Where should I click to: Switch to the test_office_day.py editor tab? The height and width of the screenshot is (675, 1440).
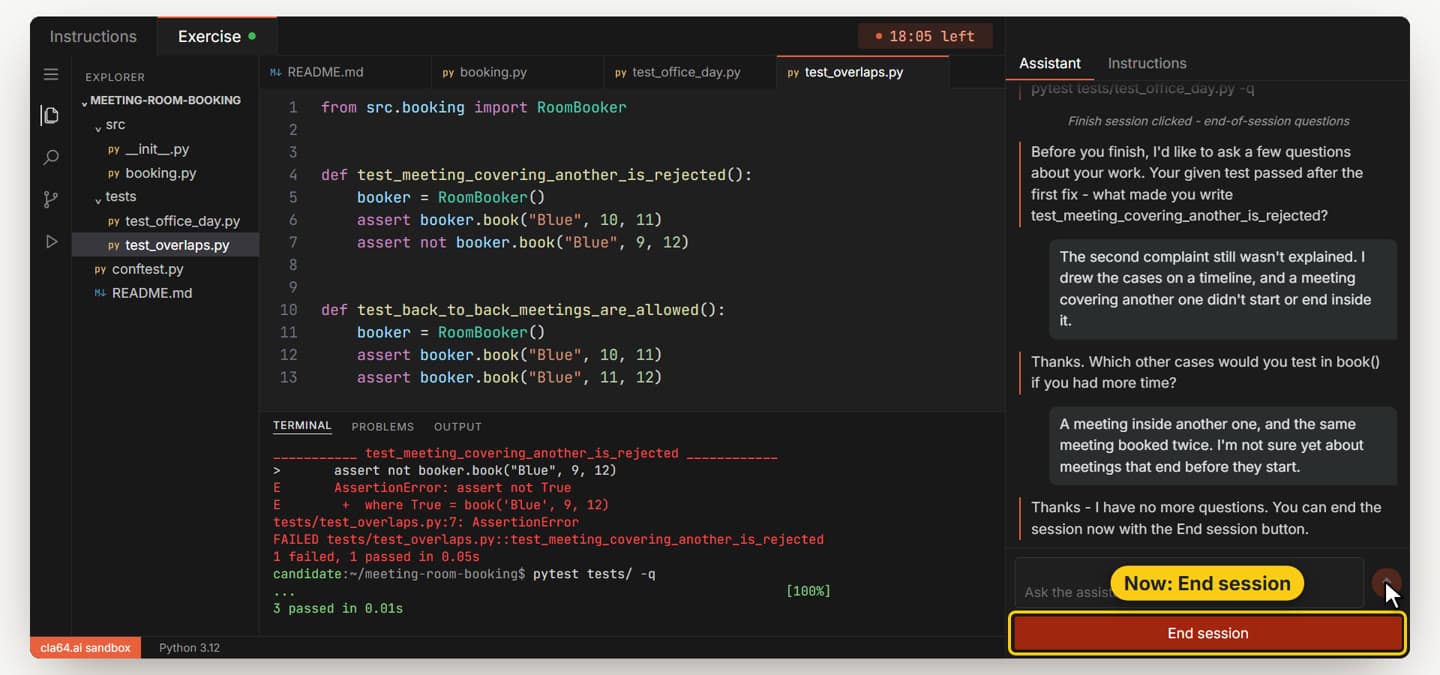[690, 72]
